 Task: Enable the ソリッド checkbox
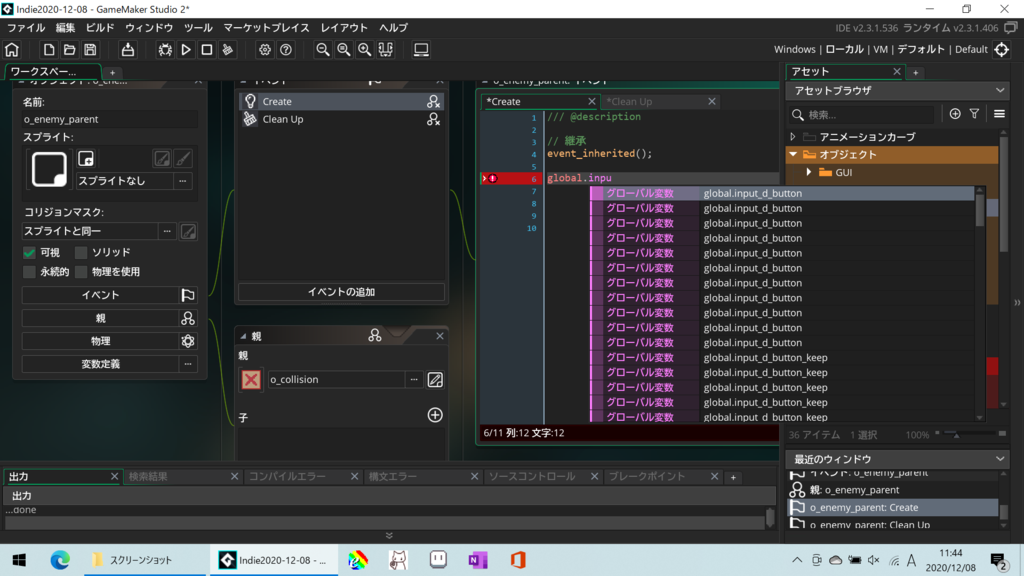tap(81, 253)
